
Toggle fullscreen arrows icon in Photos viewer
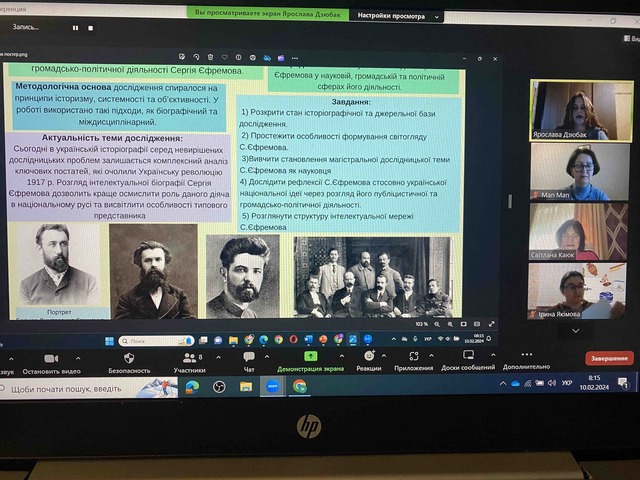[x=491, y=324]
